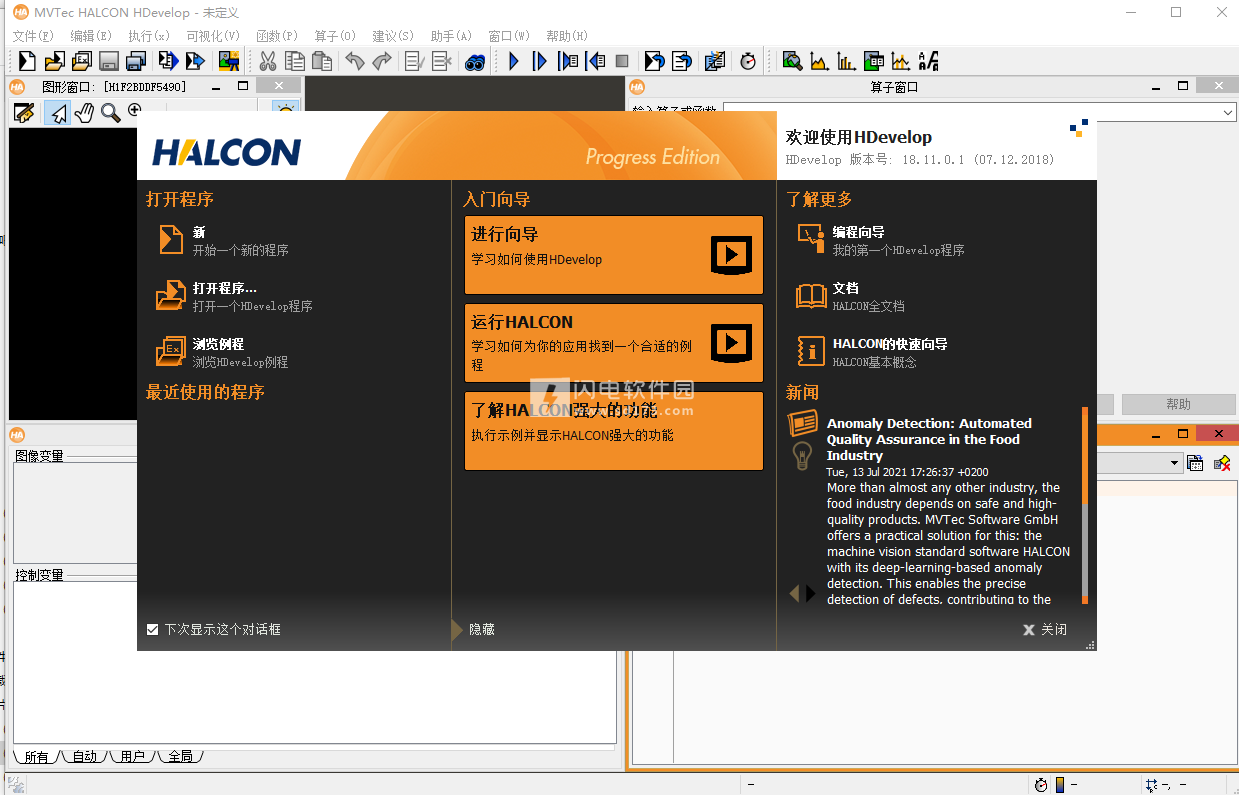Image resolution: width=1239 pixels, height=795 pixels.
Task: Switch to the 用户 variables tab
Action: tap(132, 756)
